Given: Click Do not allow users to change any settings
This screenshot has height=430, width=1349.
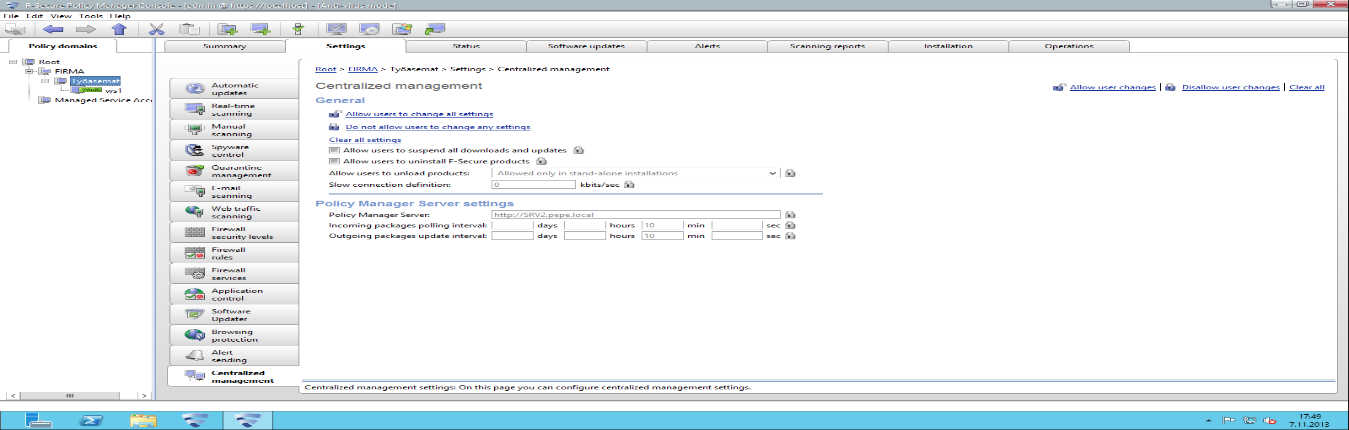Looking at the screenshot, I should [x=438, y=127].
